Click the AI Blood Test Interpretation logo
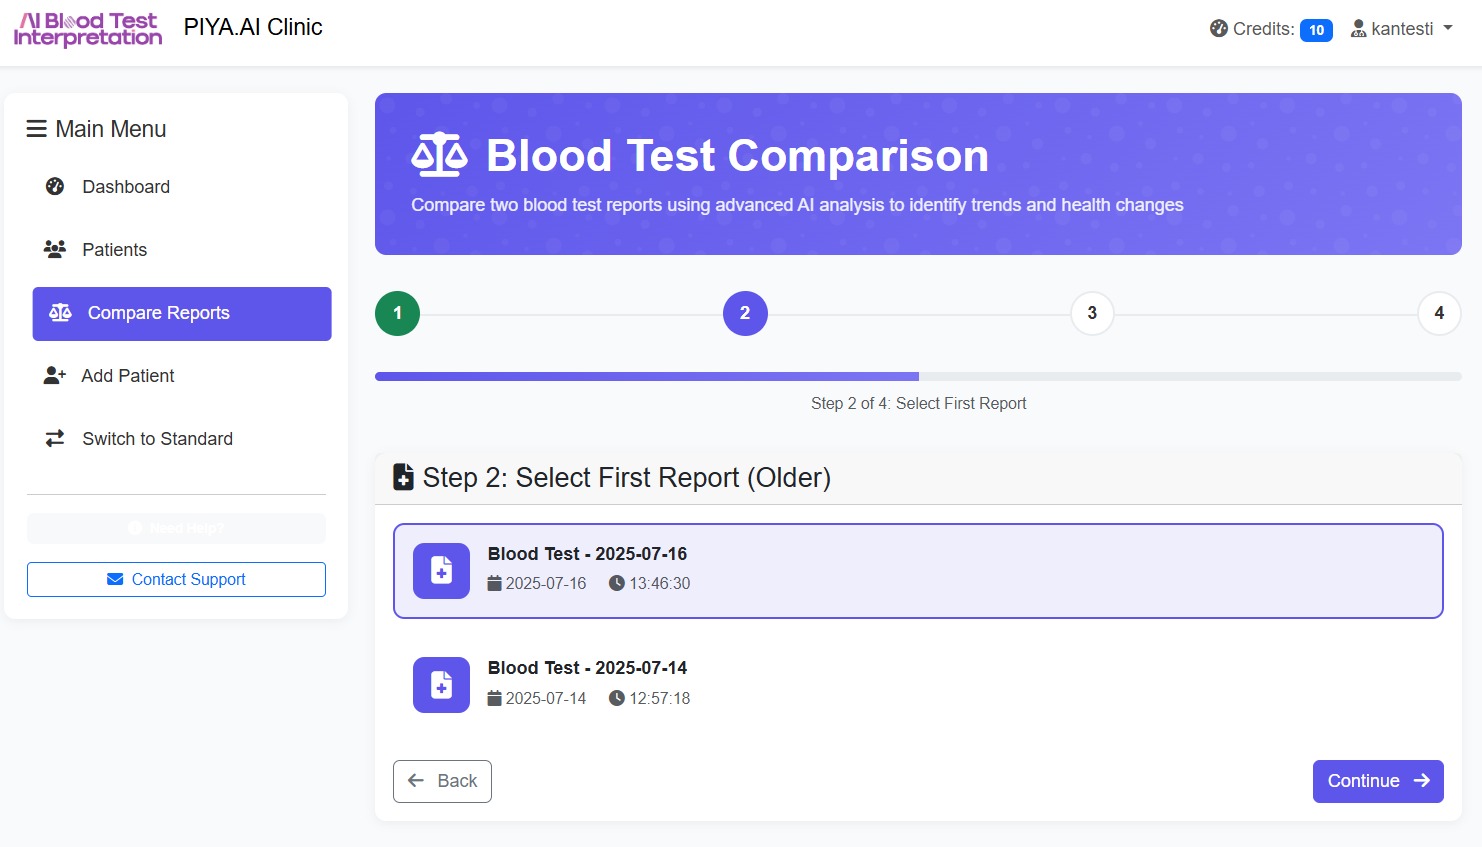This screenshot has width=1482, height=847. (x=88, y=29)
